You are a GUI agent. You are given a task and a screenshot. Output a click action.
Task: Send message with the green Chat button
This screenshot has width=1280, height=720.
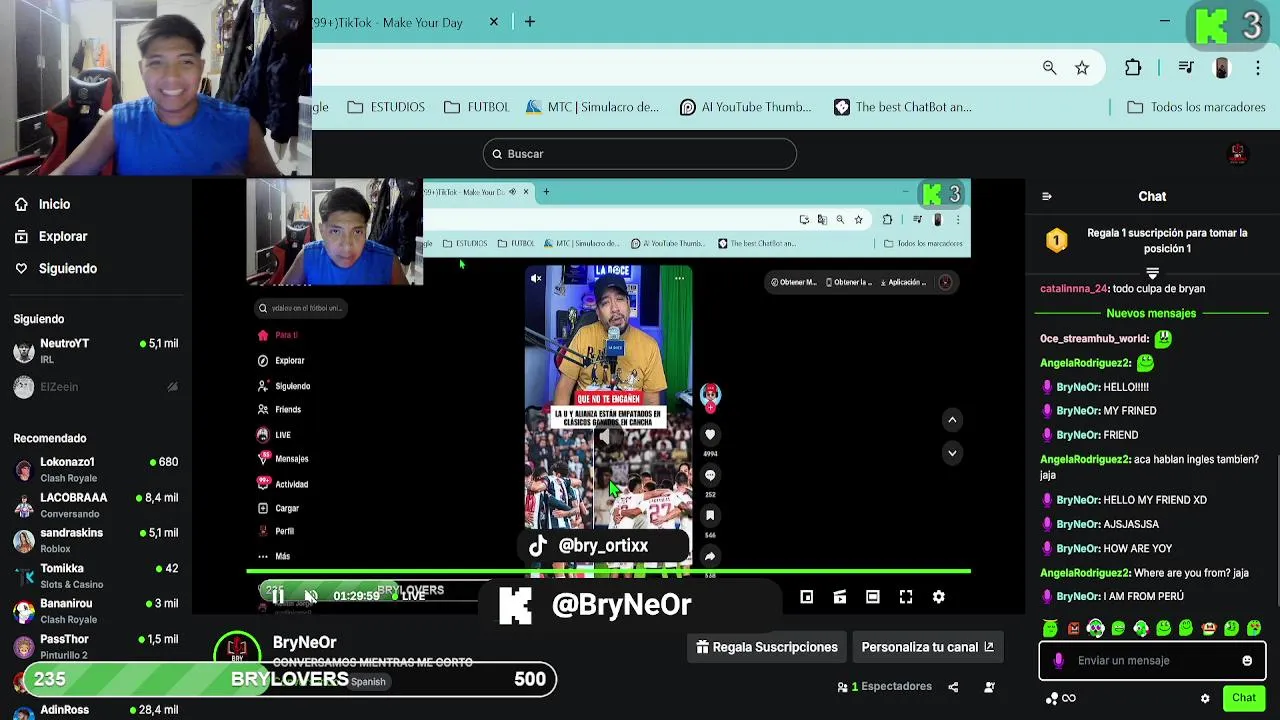[x=1244, y=698]
